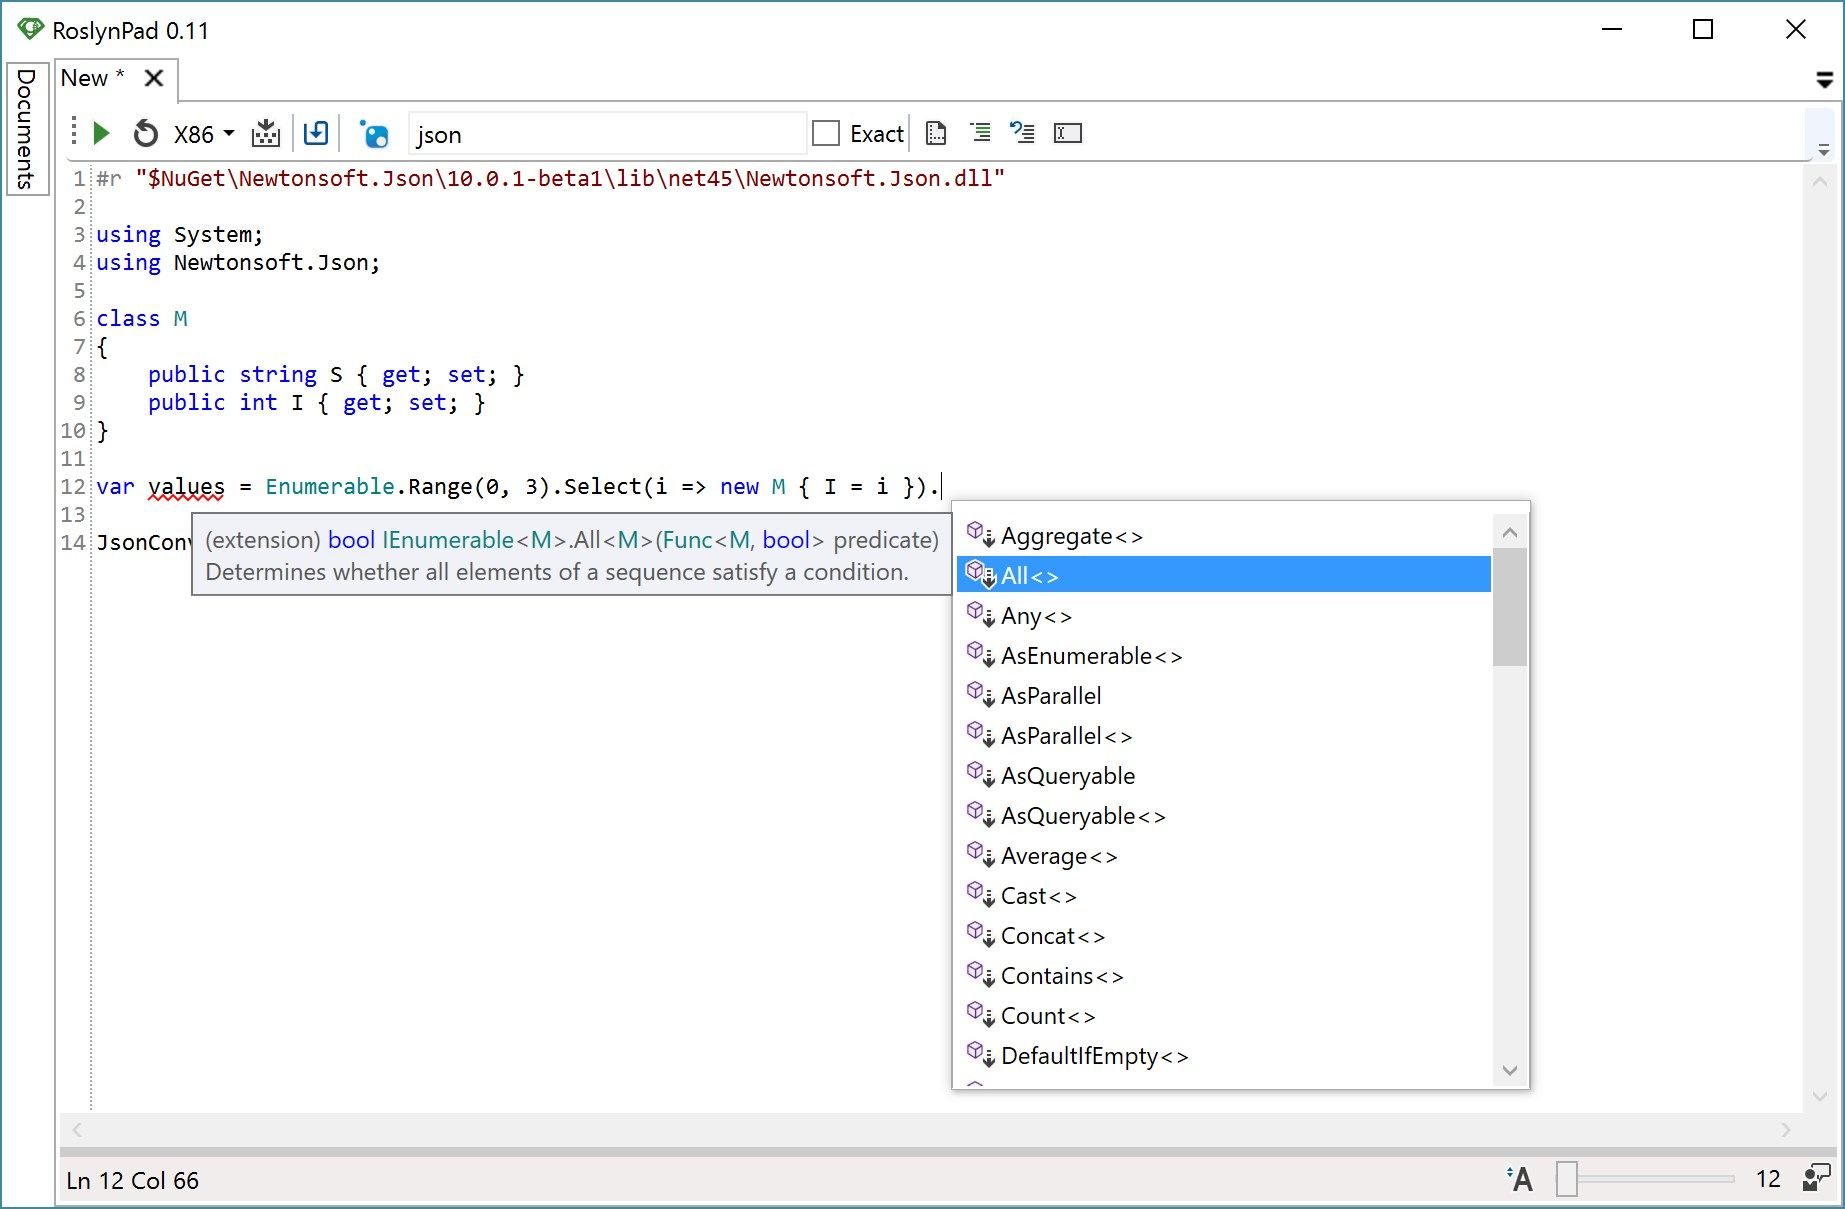1845x1209 pixels.
Task: Open the tab list dropdown arrow
Action: pos(1824,80)
